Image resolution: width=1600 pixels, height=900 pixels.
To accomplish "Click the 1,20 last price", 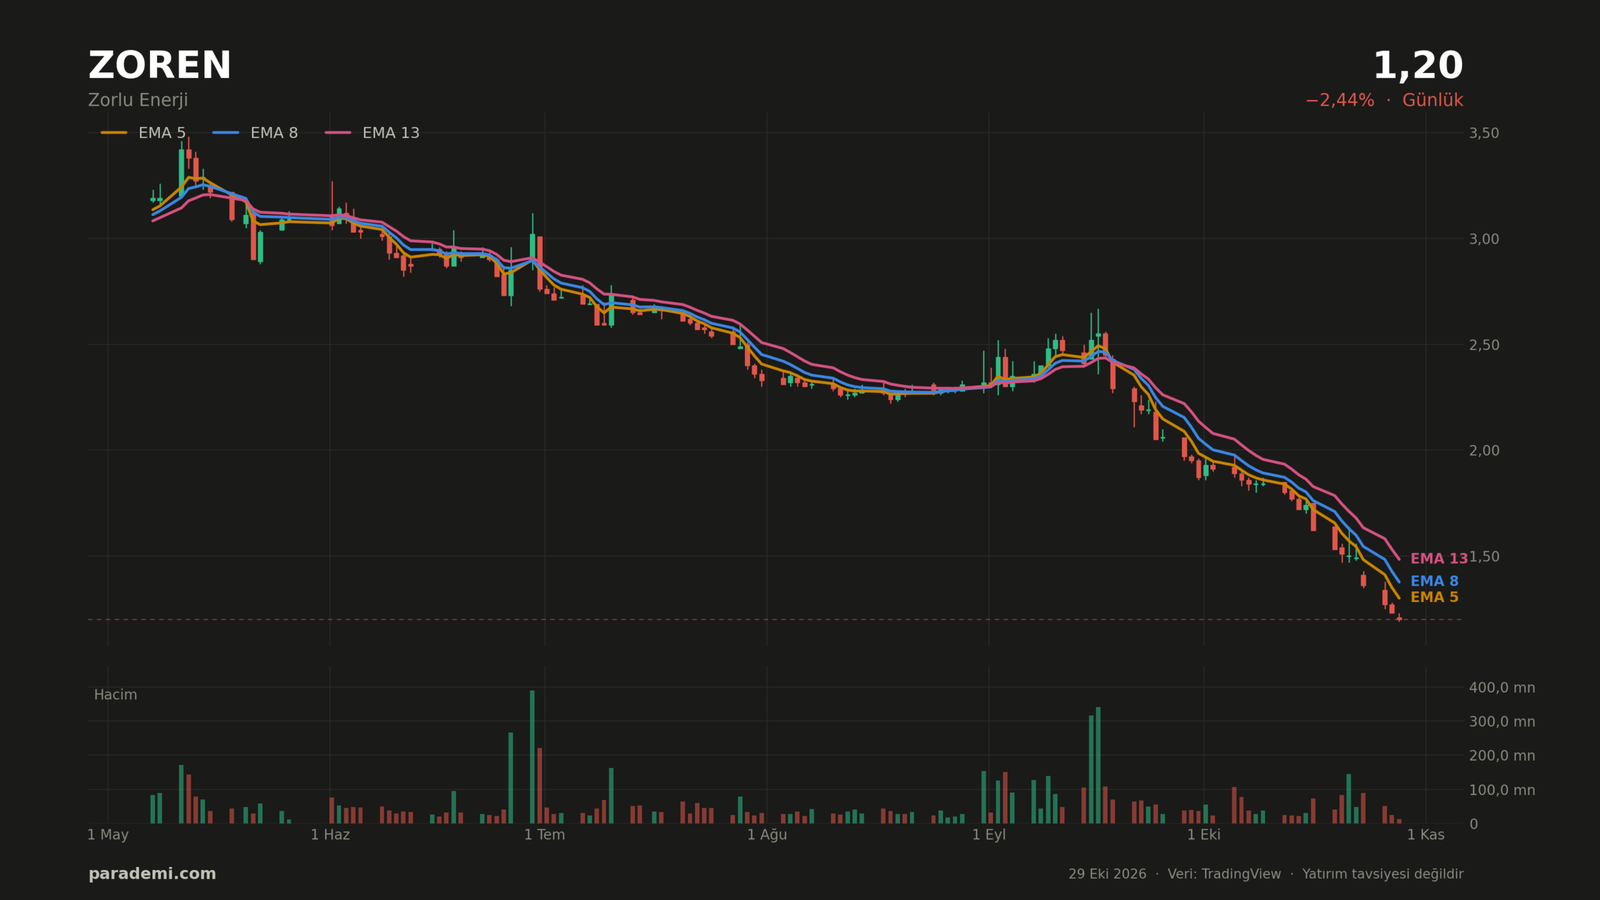I will (x=1418, y=66).
